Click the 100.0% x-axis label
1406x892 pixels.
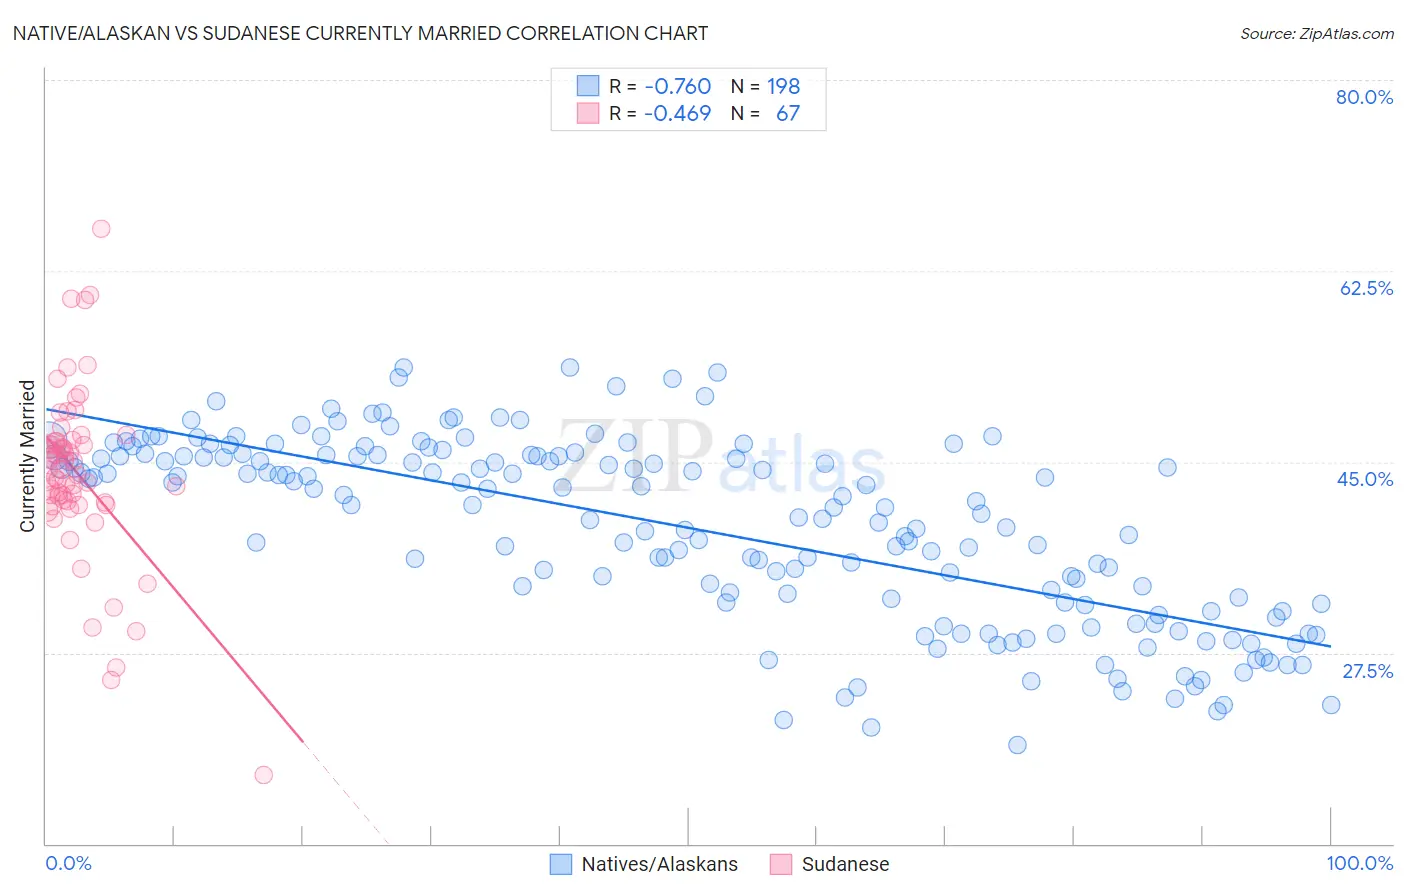point(1360,863)
